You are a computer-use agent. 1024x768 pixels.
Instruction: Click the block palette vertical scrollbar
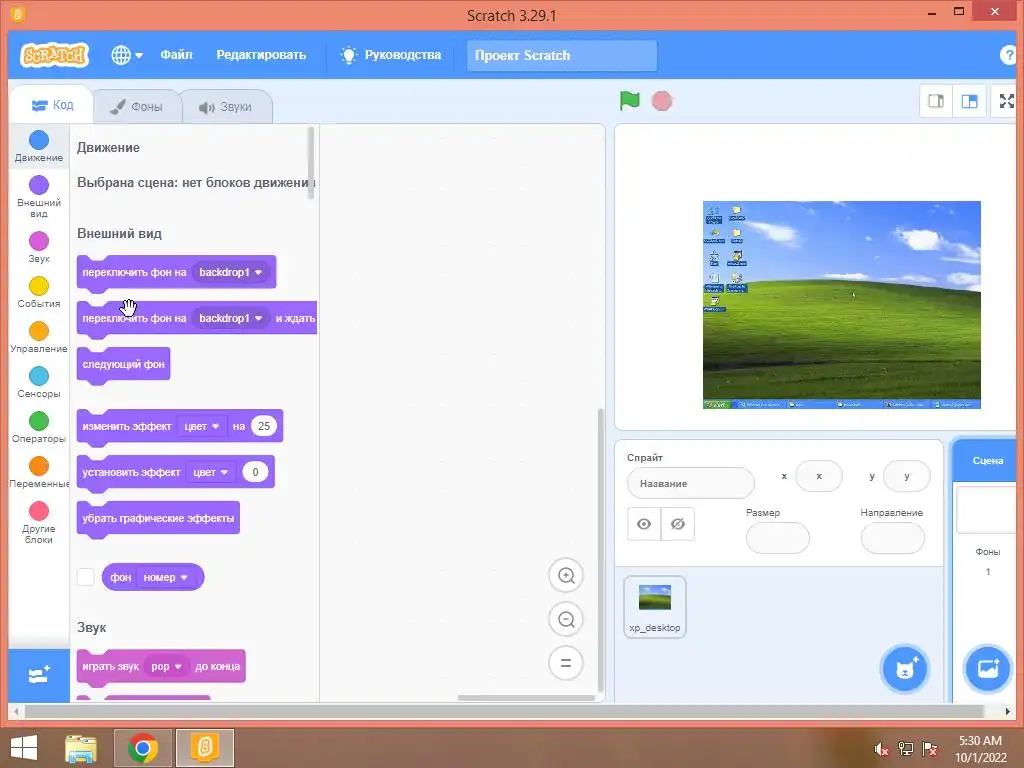pos(311,161)
